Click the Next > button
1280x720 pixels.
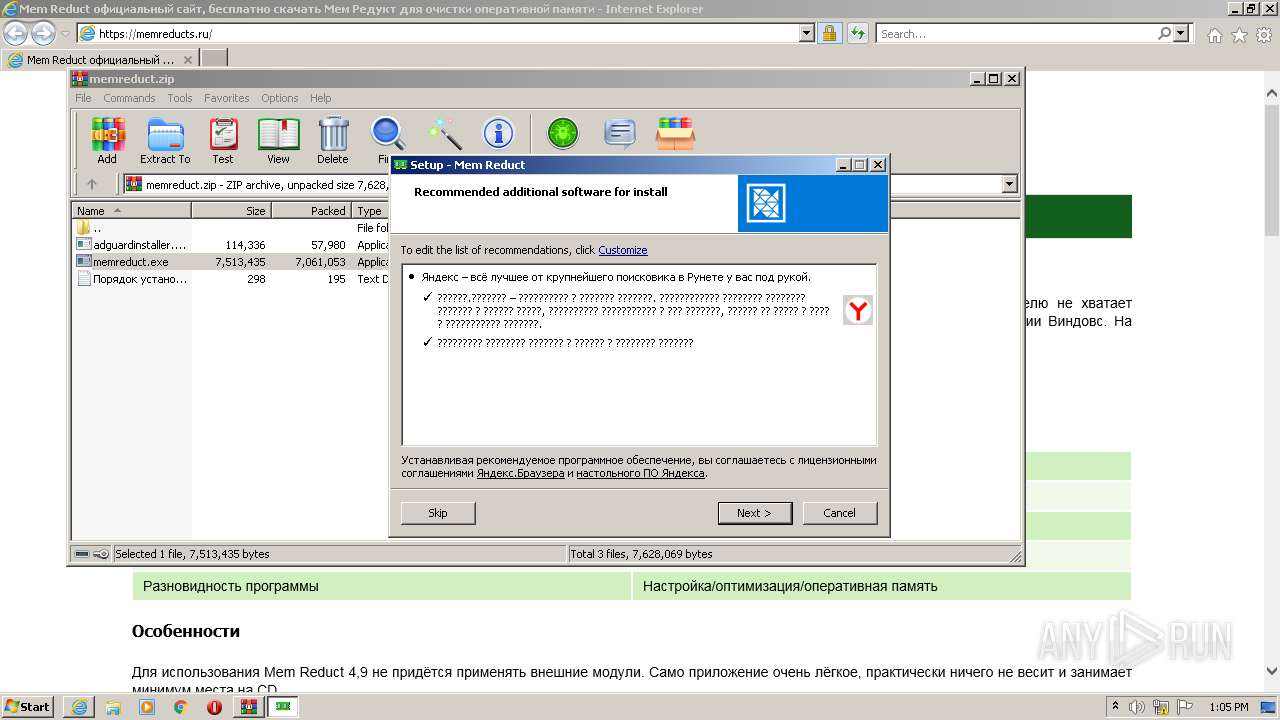click(x=754, y=513)
